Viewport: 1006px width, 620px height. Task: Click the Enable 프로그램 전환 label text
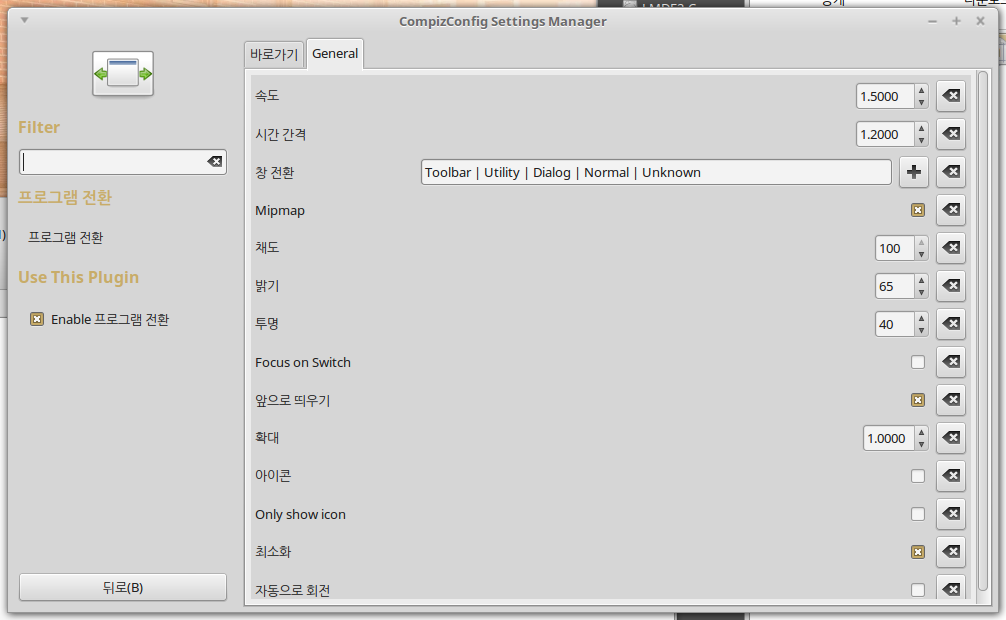[x=110, y=319]
